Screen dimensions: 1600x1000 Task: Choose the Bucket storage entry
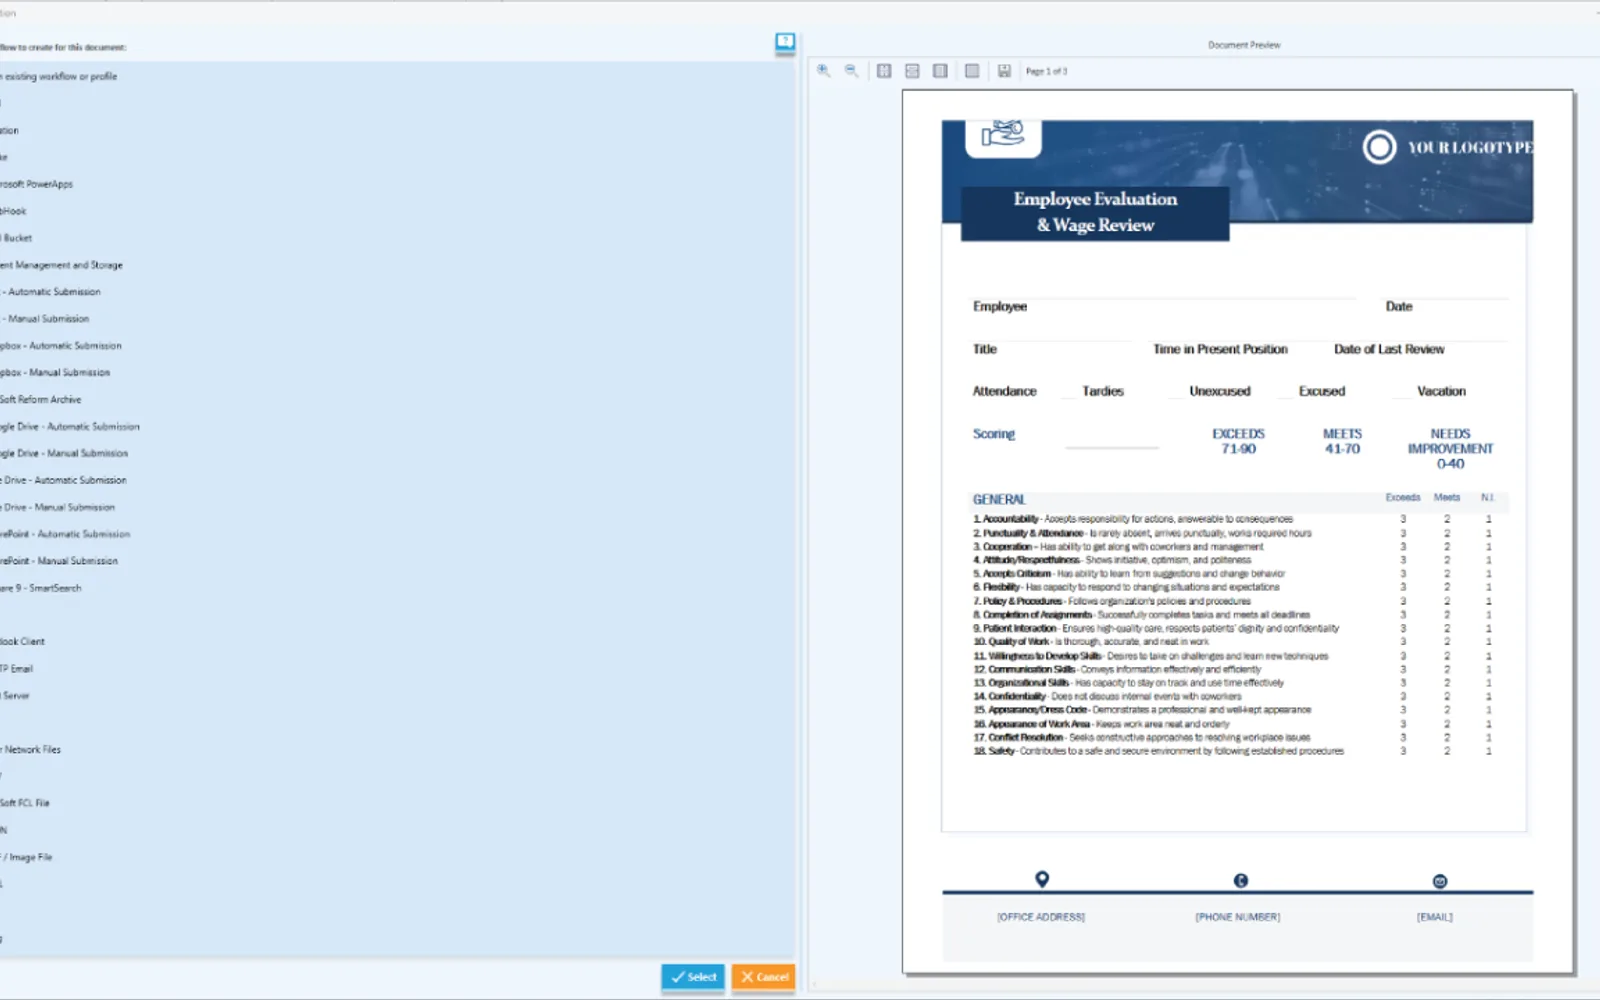coord(17,238)
